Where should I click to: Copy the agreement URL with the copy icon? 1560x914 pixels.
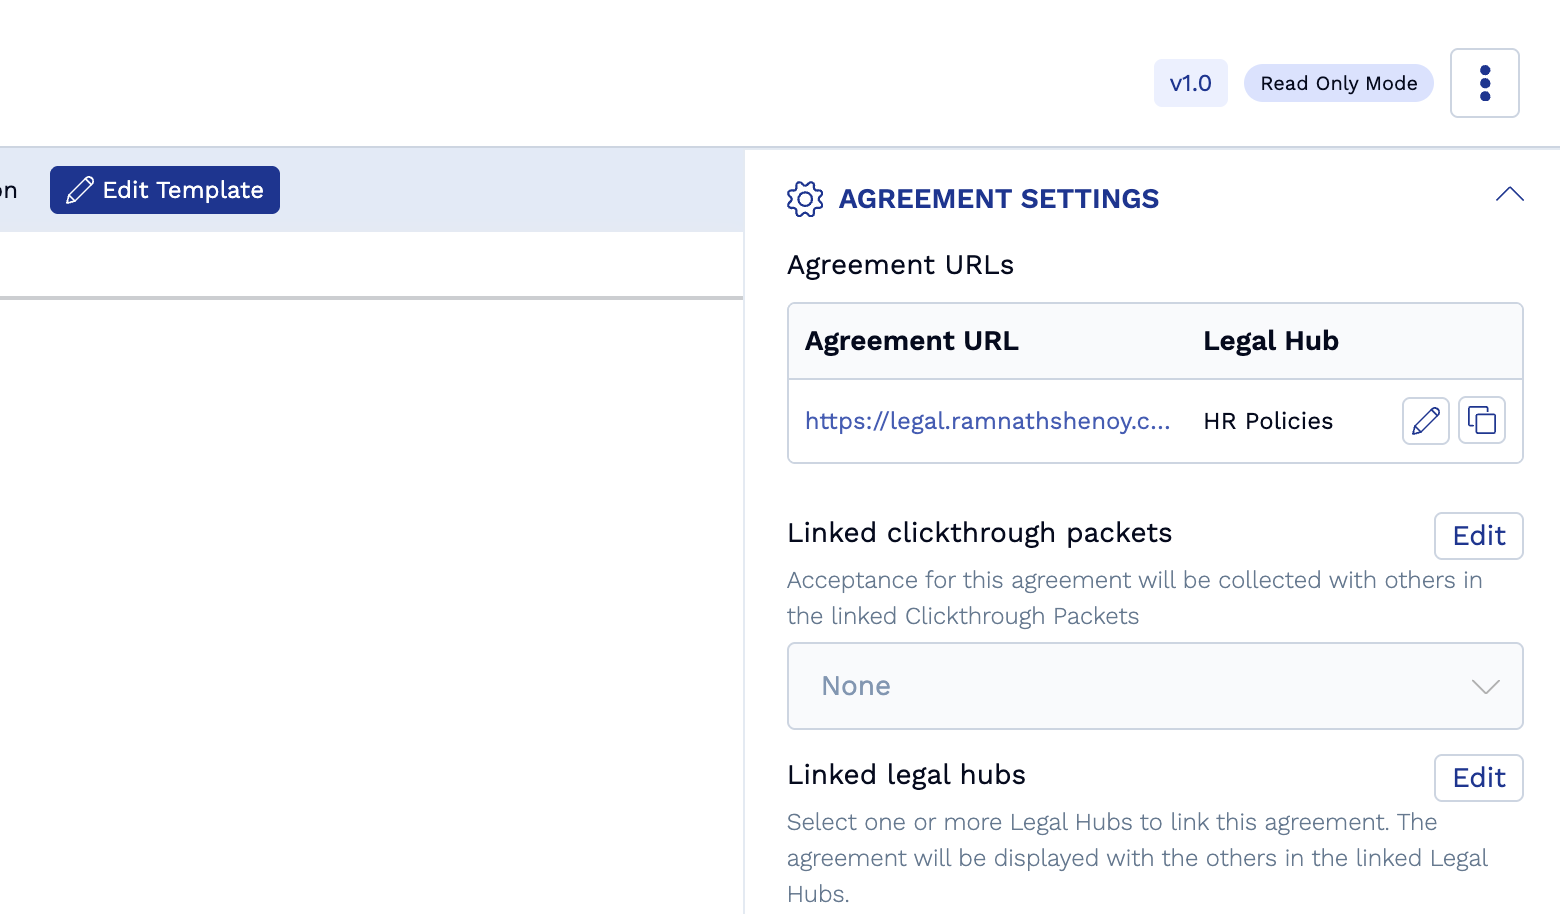click(1481, 421)
